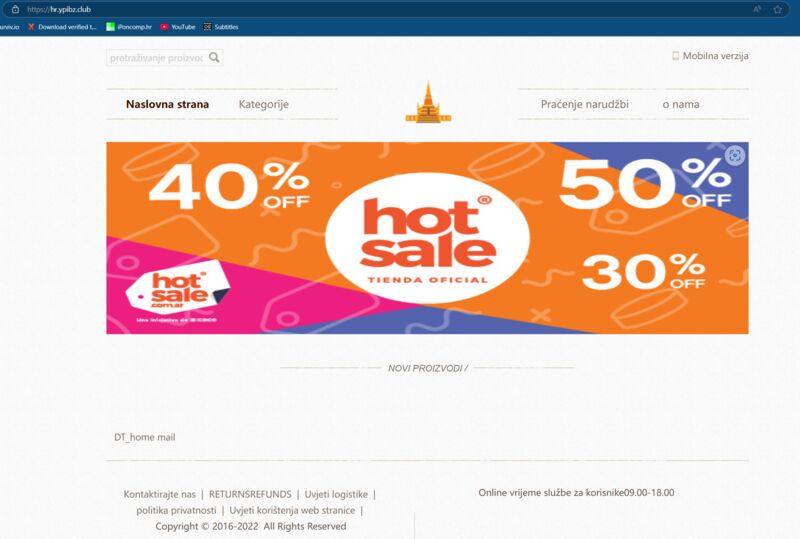Click the address bar lock icon

[x=15, y=9]
